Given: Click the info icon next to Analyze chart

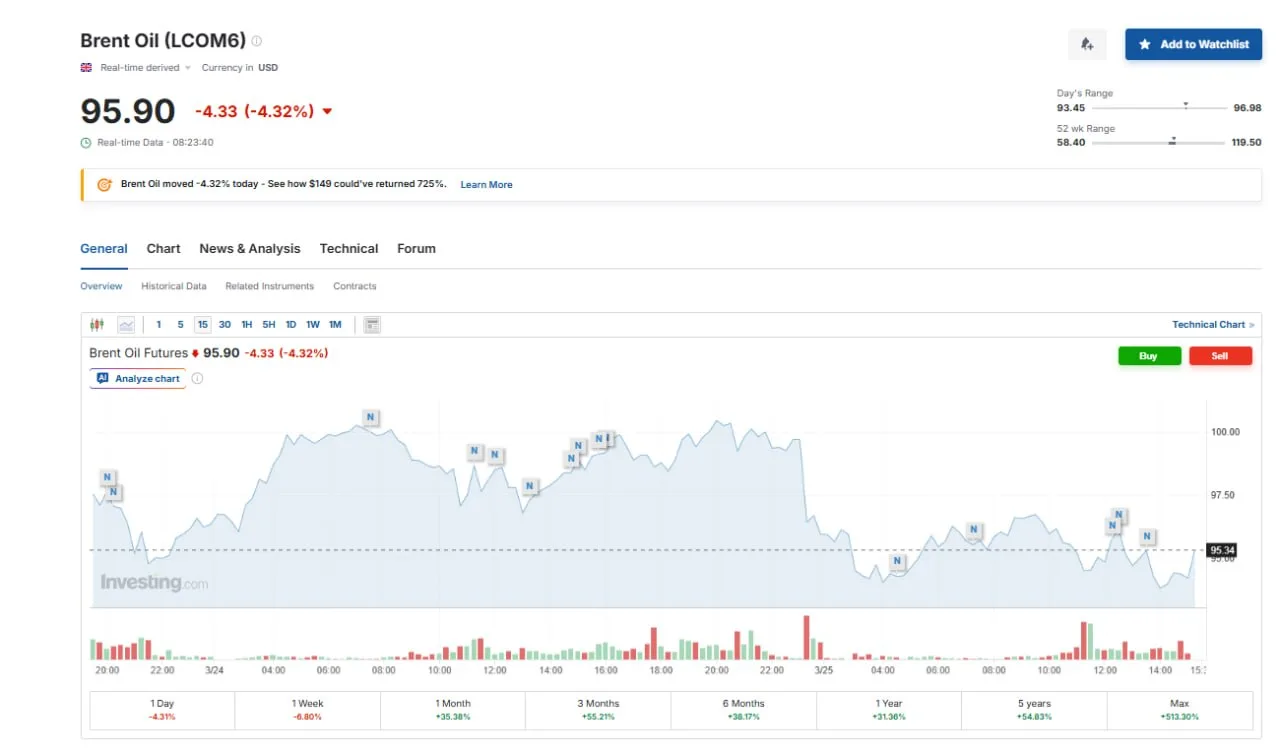Looking at the screenshot, I should 197,379.
